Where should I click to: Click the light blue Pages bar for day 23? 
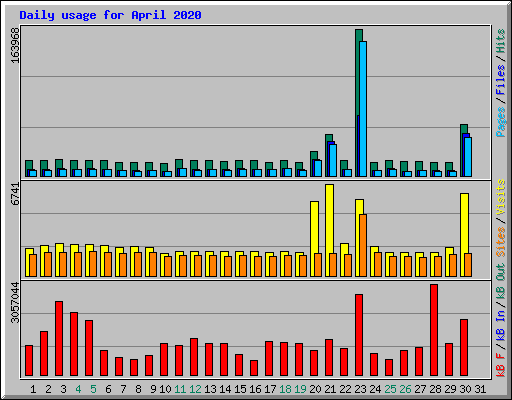click(x=363, y=109)
